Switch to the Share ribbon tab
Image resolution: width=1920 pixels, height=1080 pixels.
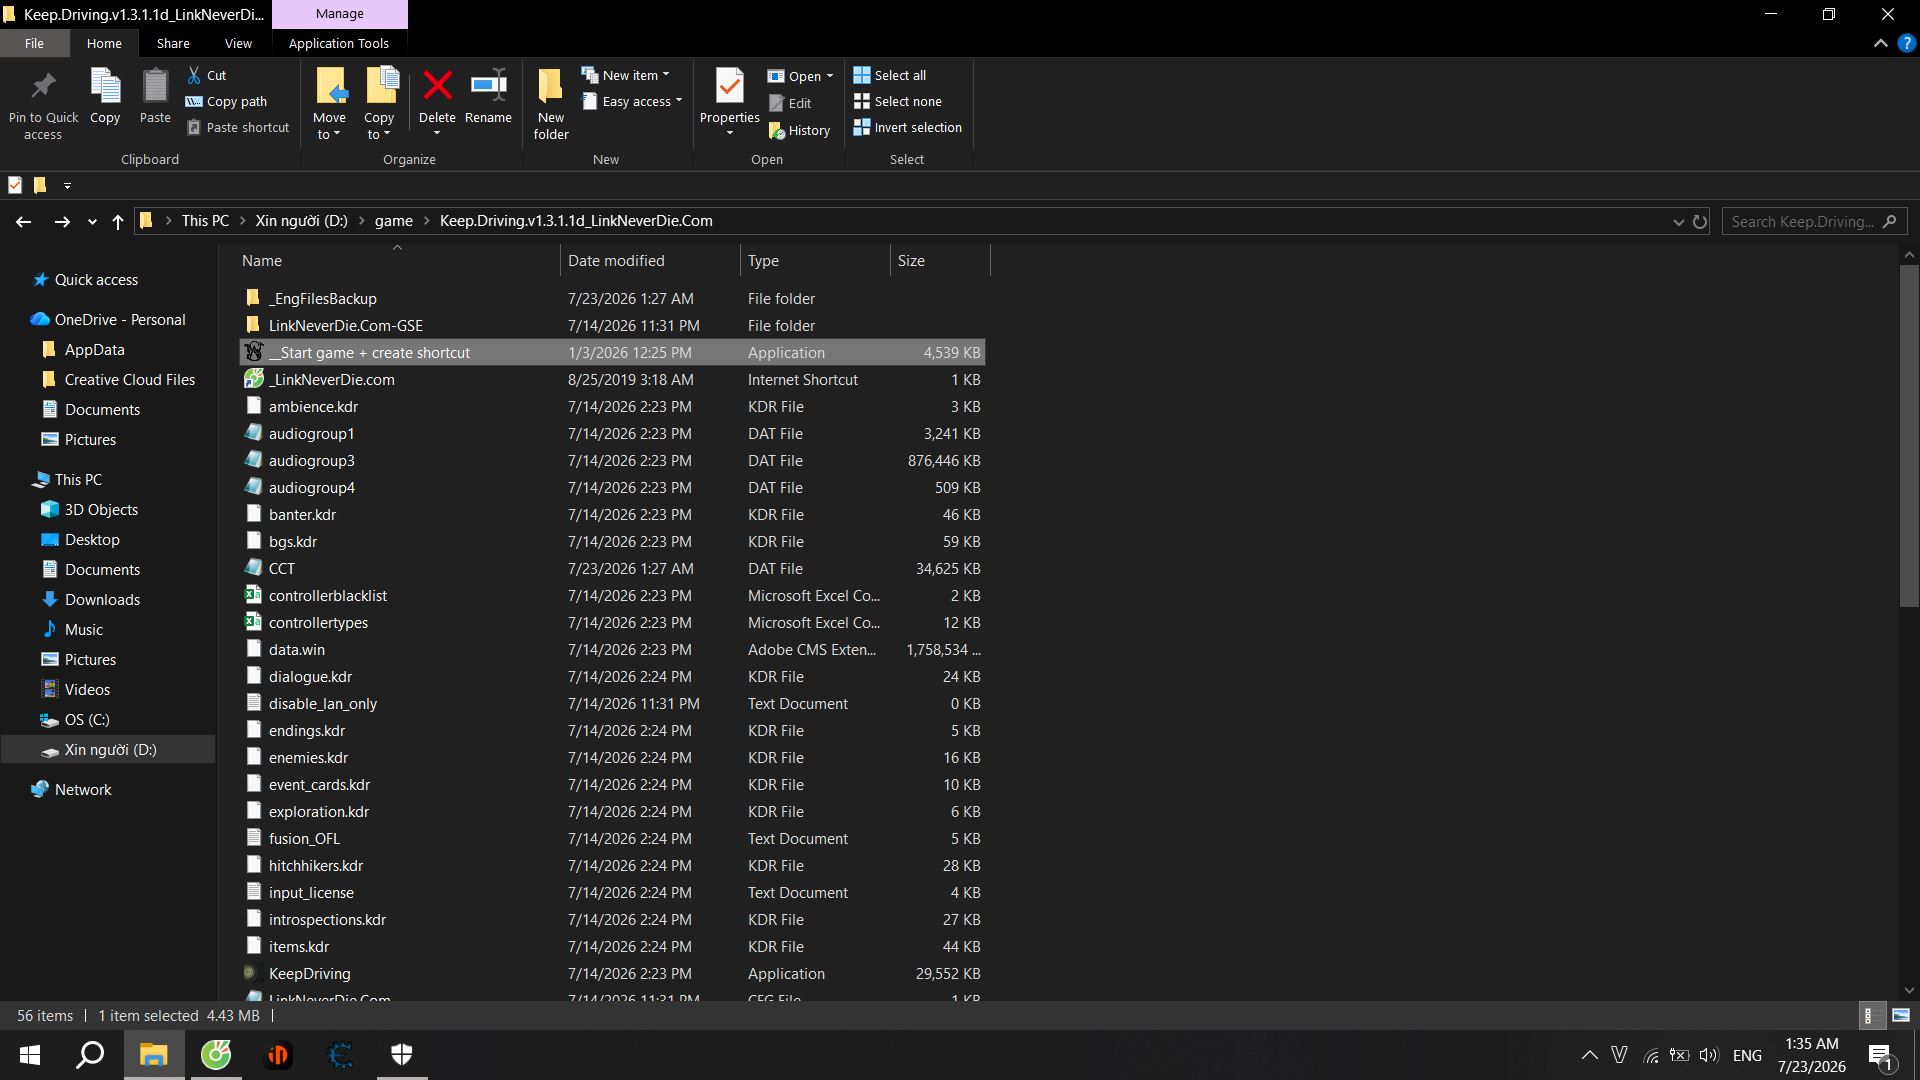pos(173,43)
